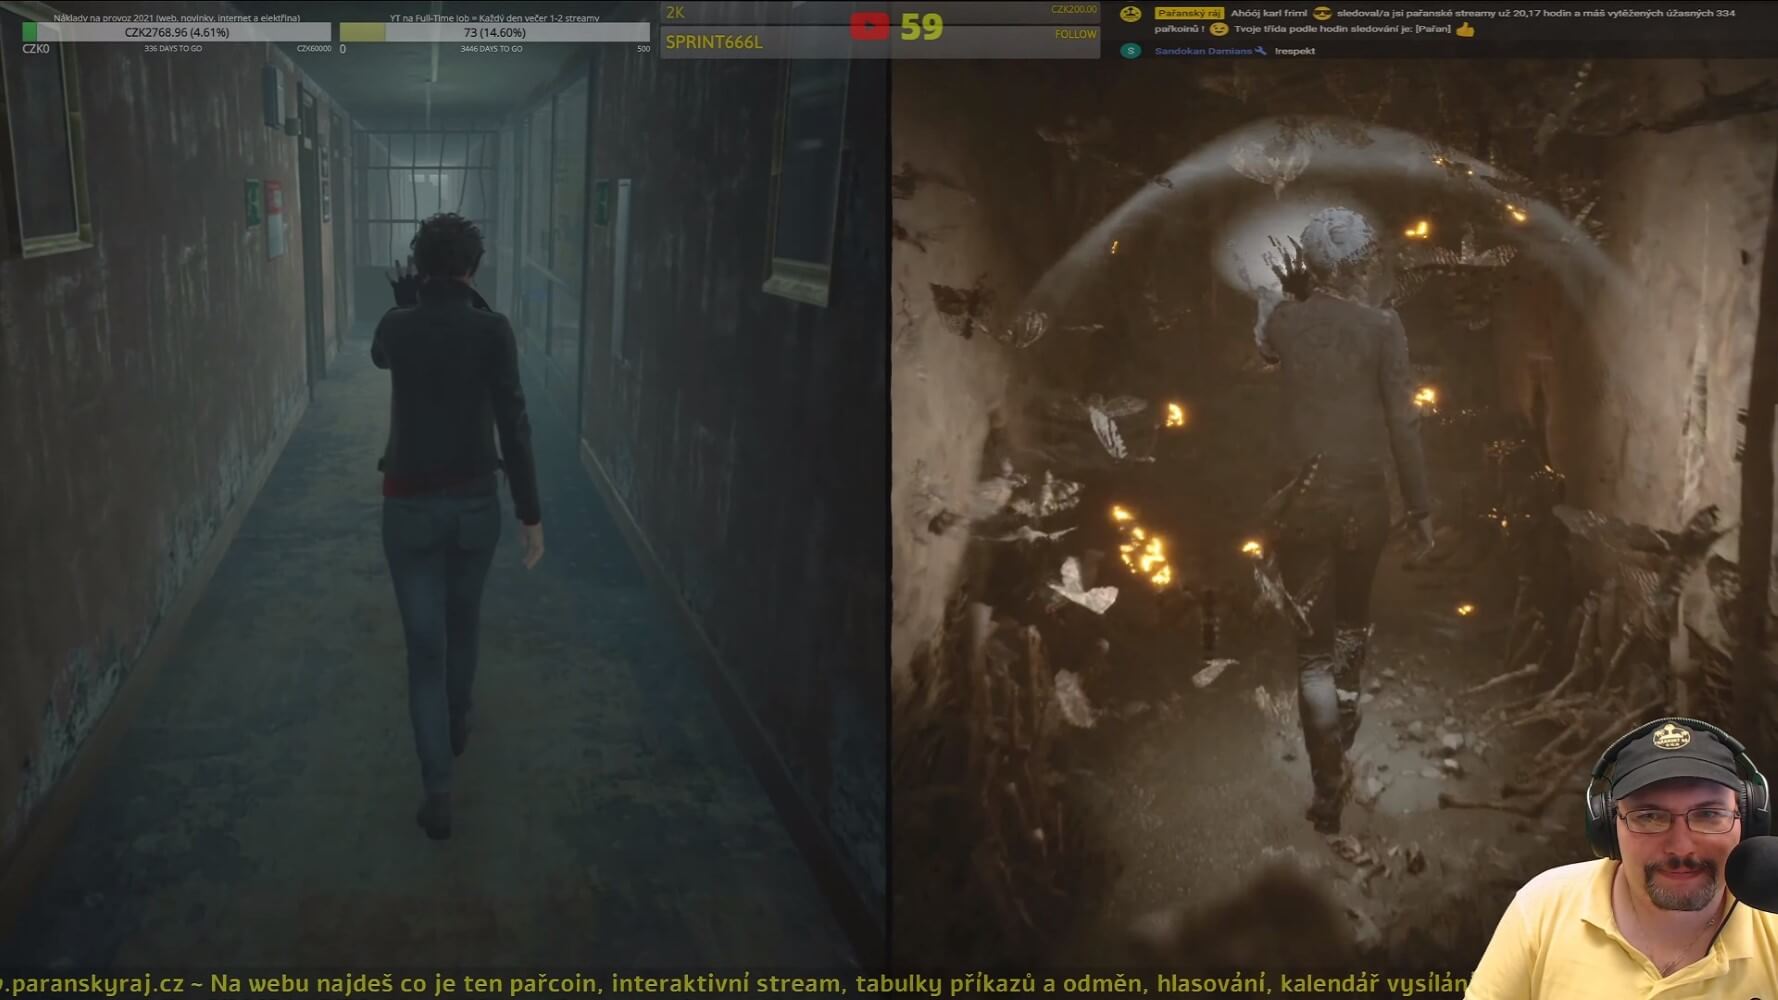Viewport: 1778px width, 1000px height.
Task: Click the SPRINT666L name in the alert panel
Action: point(714,42)
